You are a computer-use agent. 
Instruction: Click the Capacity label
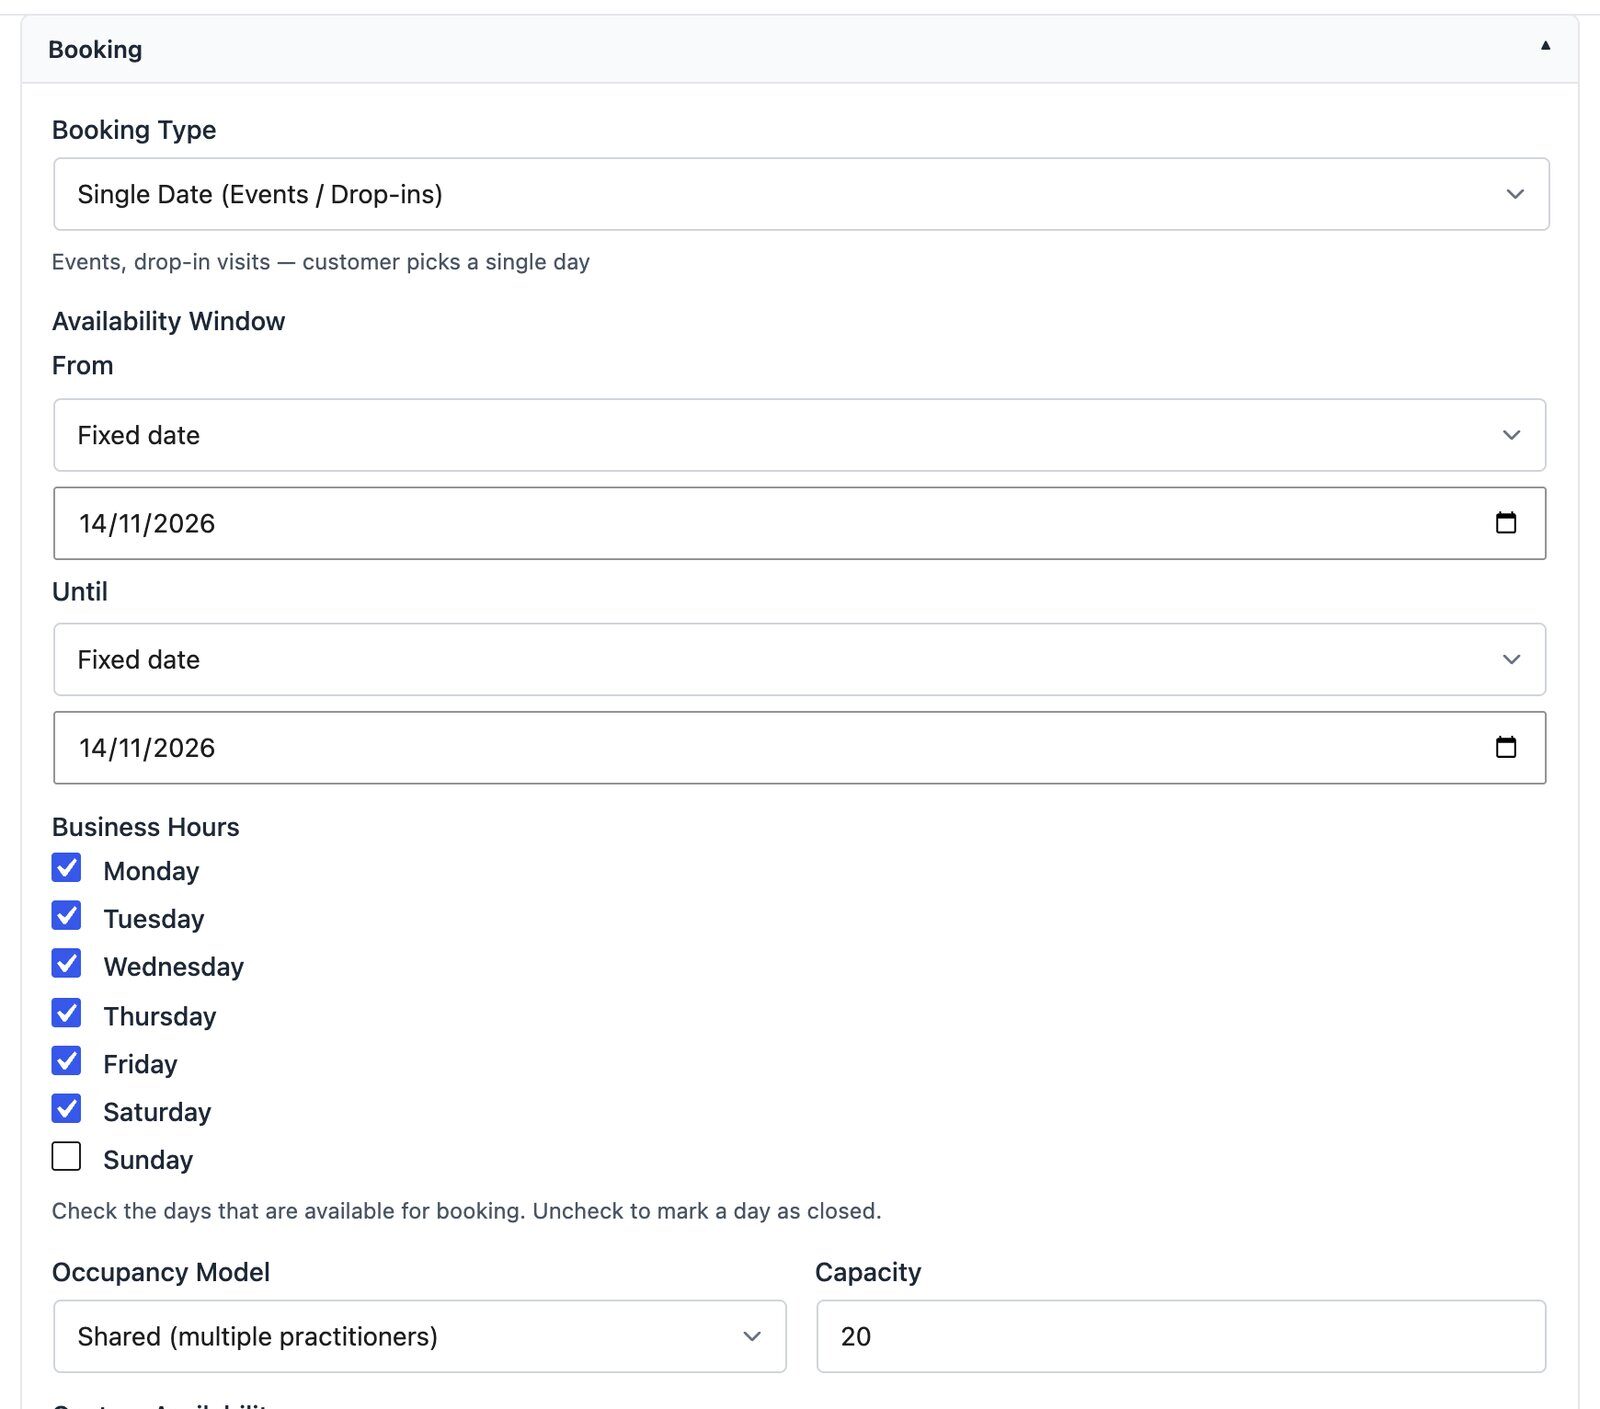[868, 1272]
